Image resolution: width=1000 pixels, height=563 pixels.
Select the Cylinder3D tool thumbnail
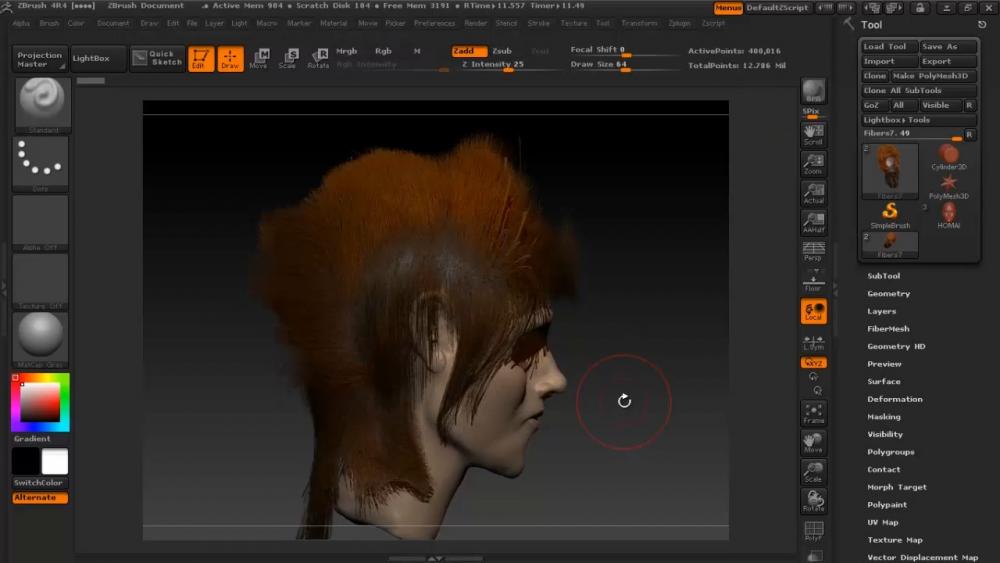(x=948, y=155)
